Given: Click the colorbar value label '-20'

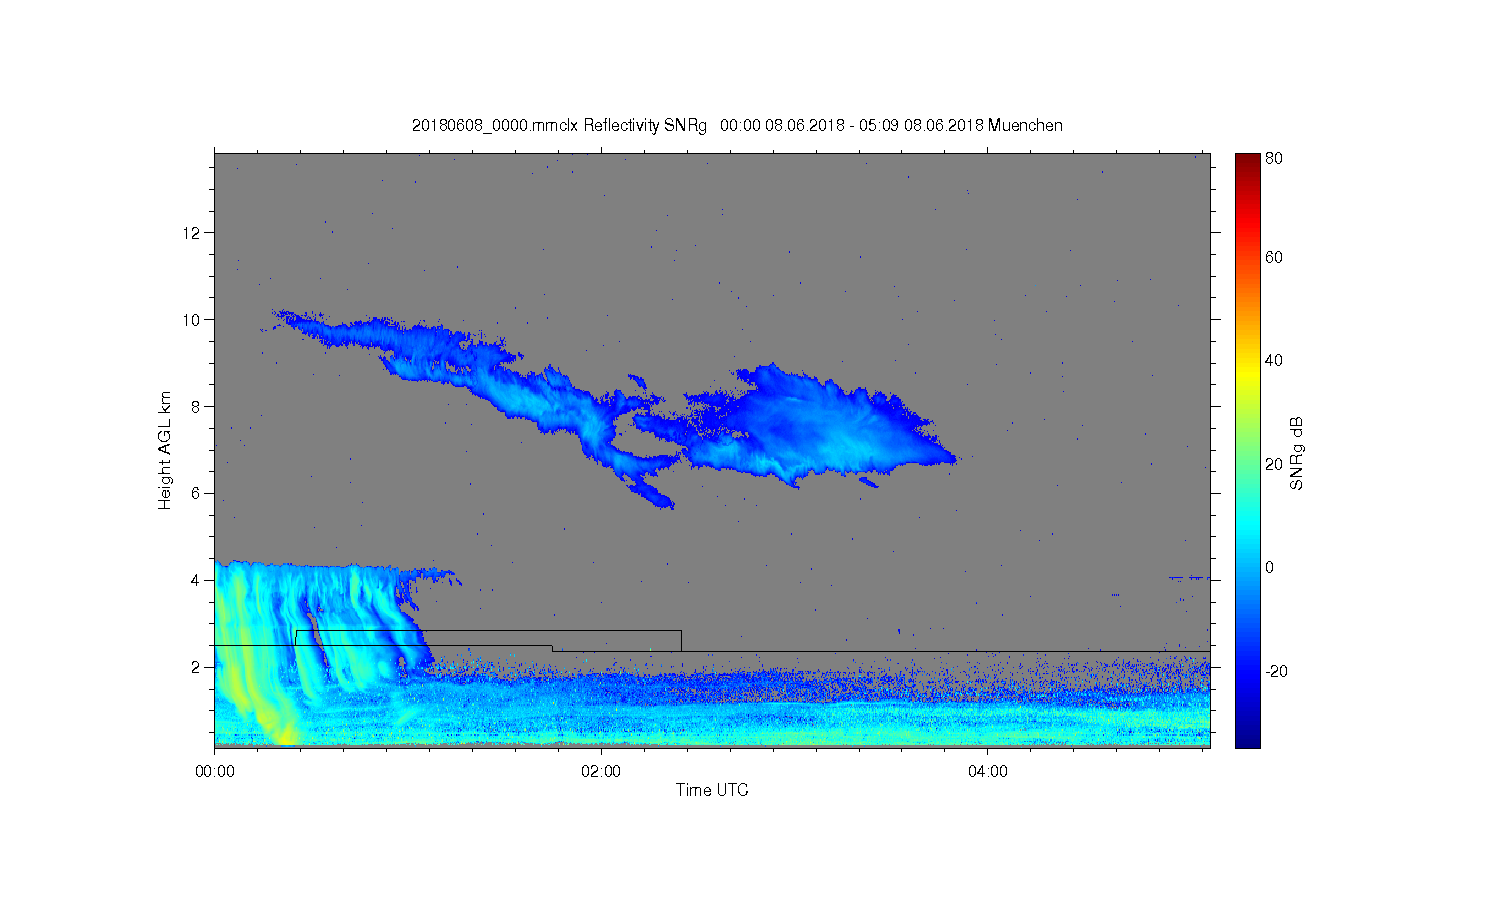Looking at the screenshot, I should (1276, 671).
